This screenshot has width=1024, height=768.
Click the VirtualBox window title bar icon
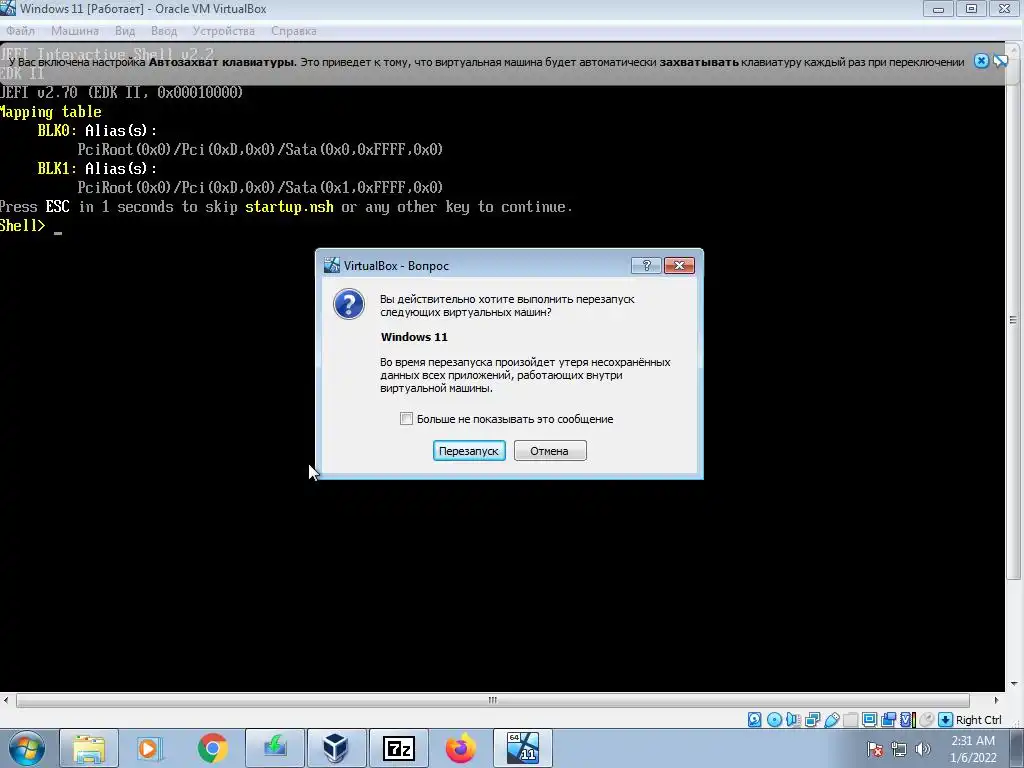[x=8, y=8]
